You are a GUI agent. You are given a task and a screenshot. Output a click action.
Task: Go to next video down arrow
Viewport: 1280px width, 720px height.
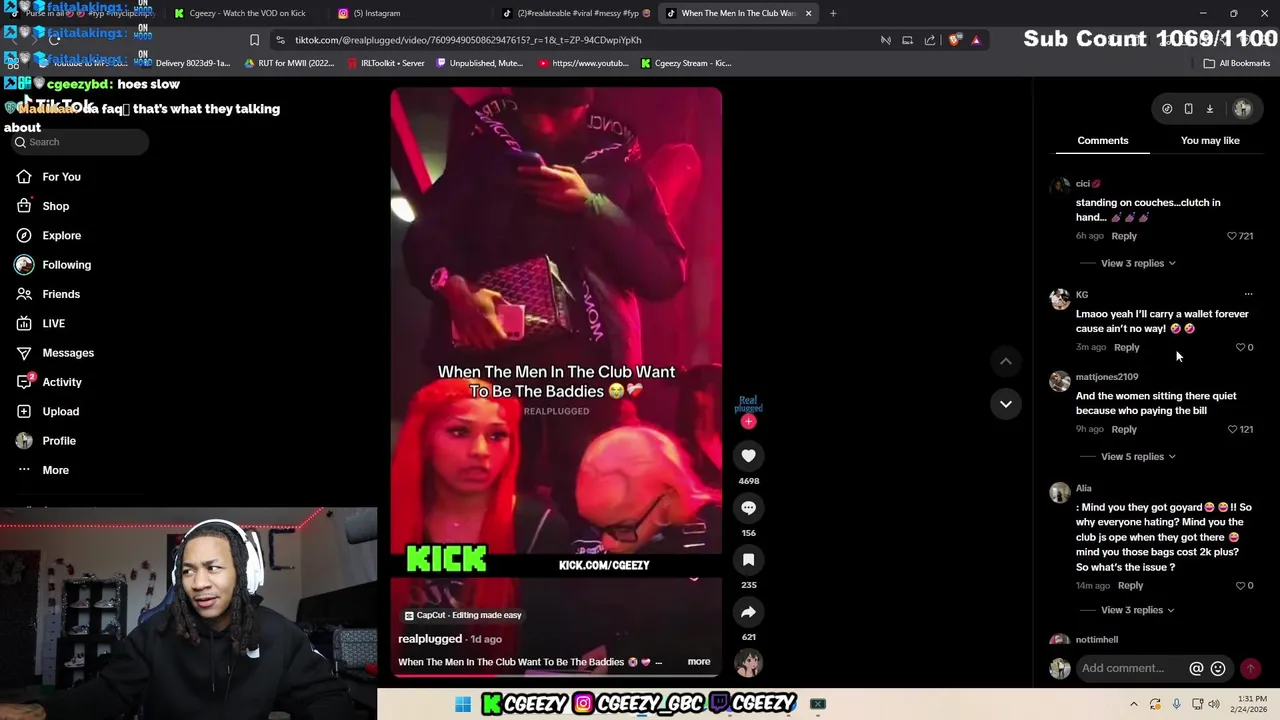point(1006,404)
